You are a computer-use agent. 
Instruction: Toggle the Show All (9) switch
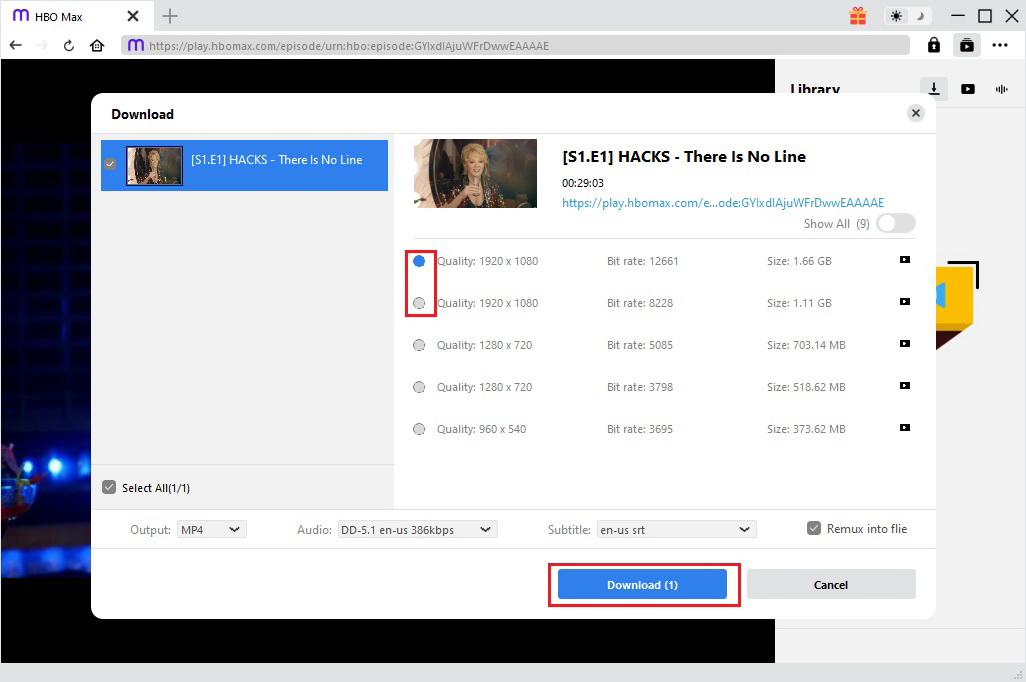(895, 224)
